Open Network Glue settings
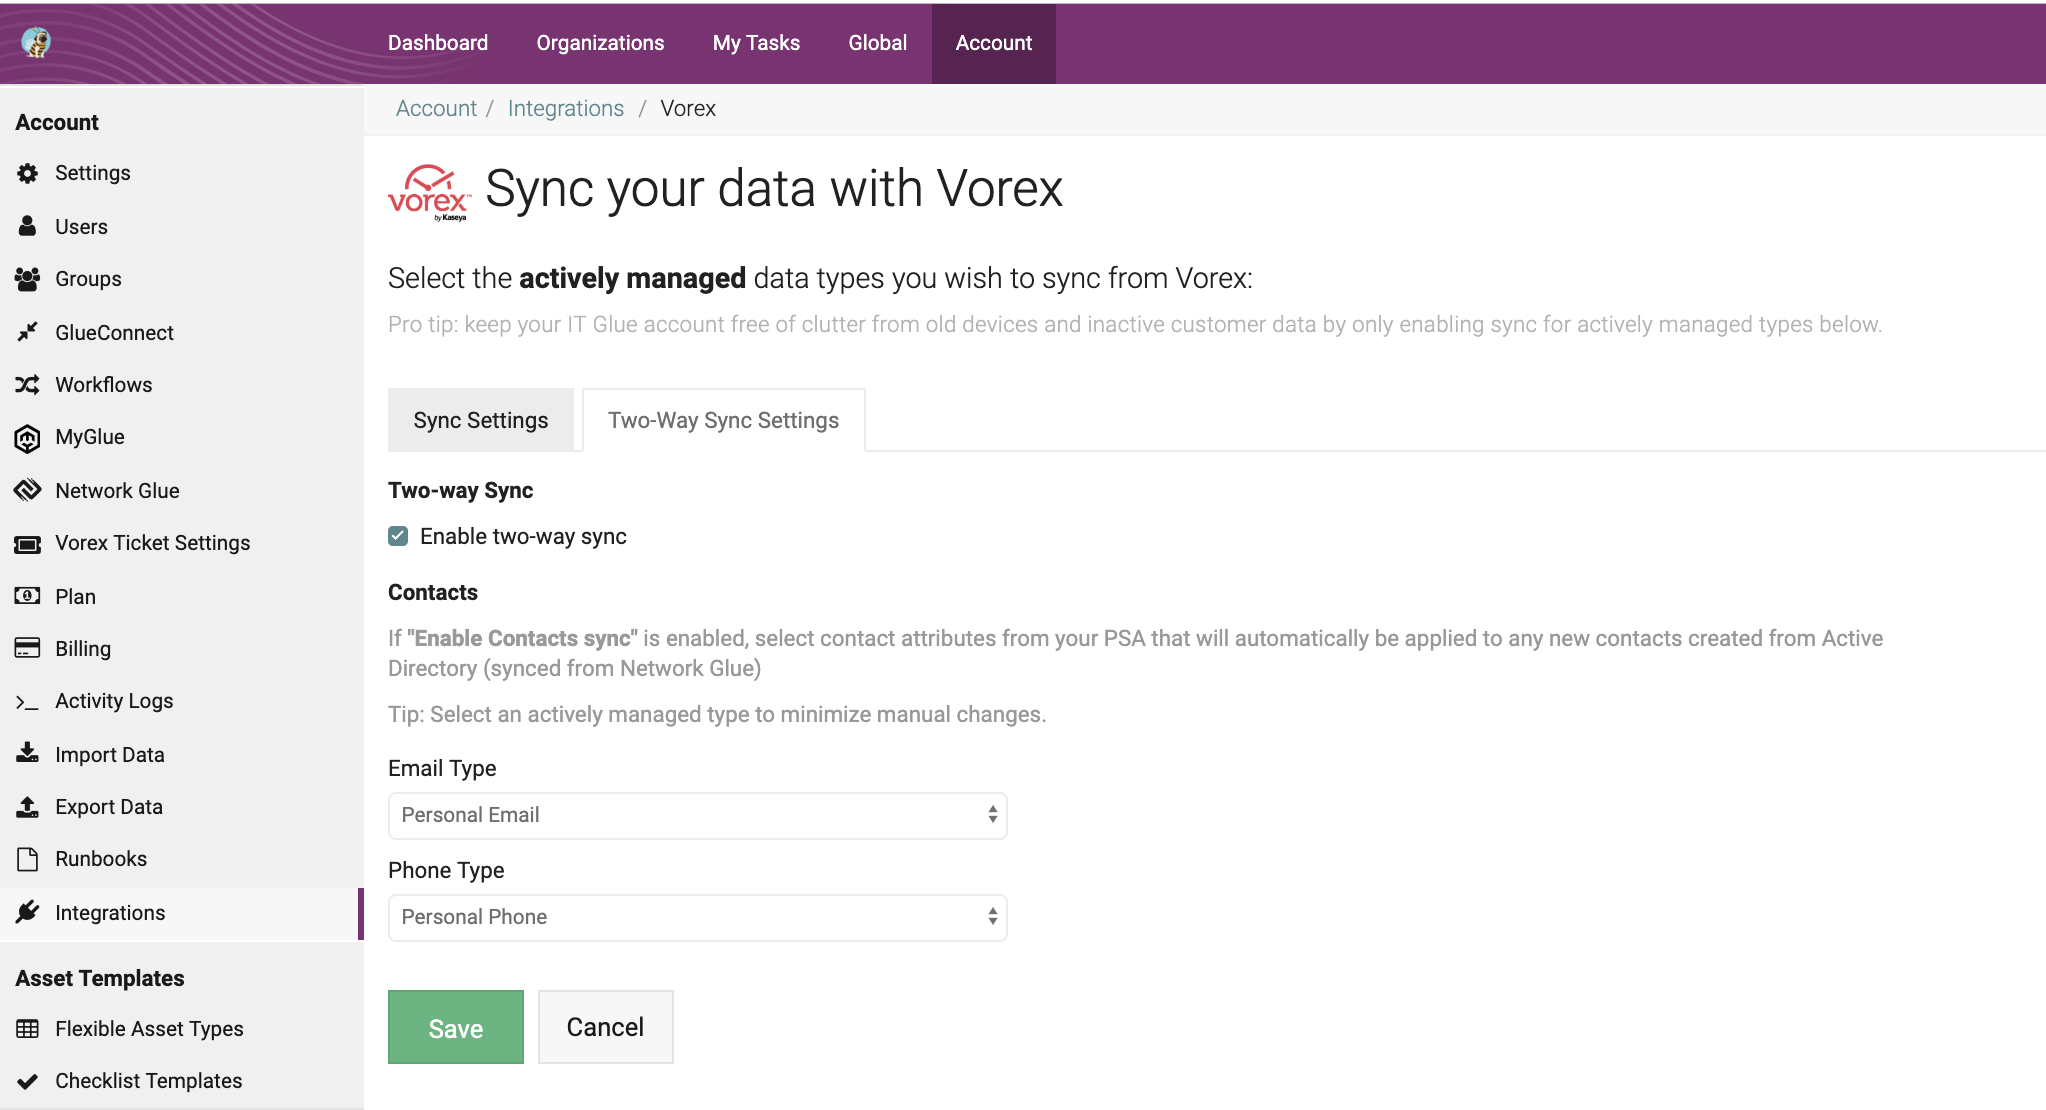 pyautogui.click(x=119, y=489)
